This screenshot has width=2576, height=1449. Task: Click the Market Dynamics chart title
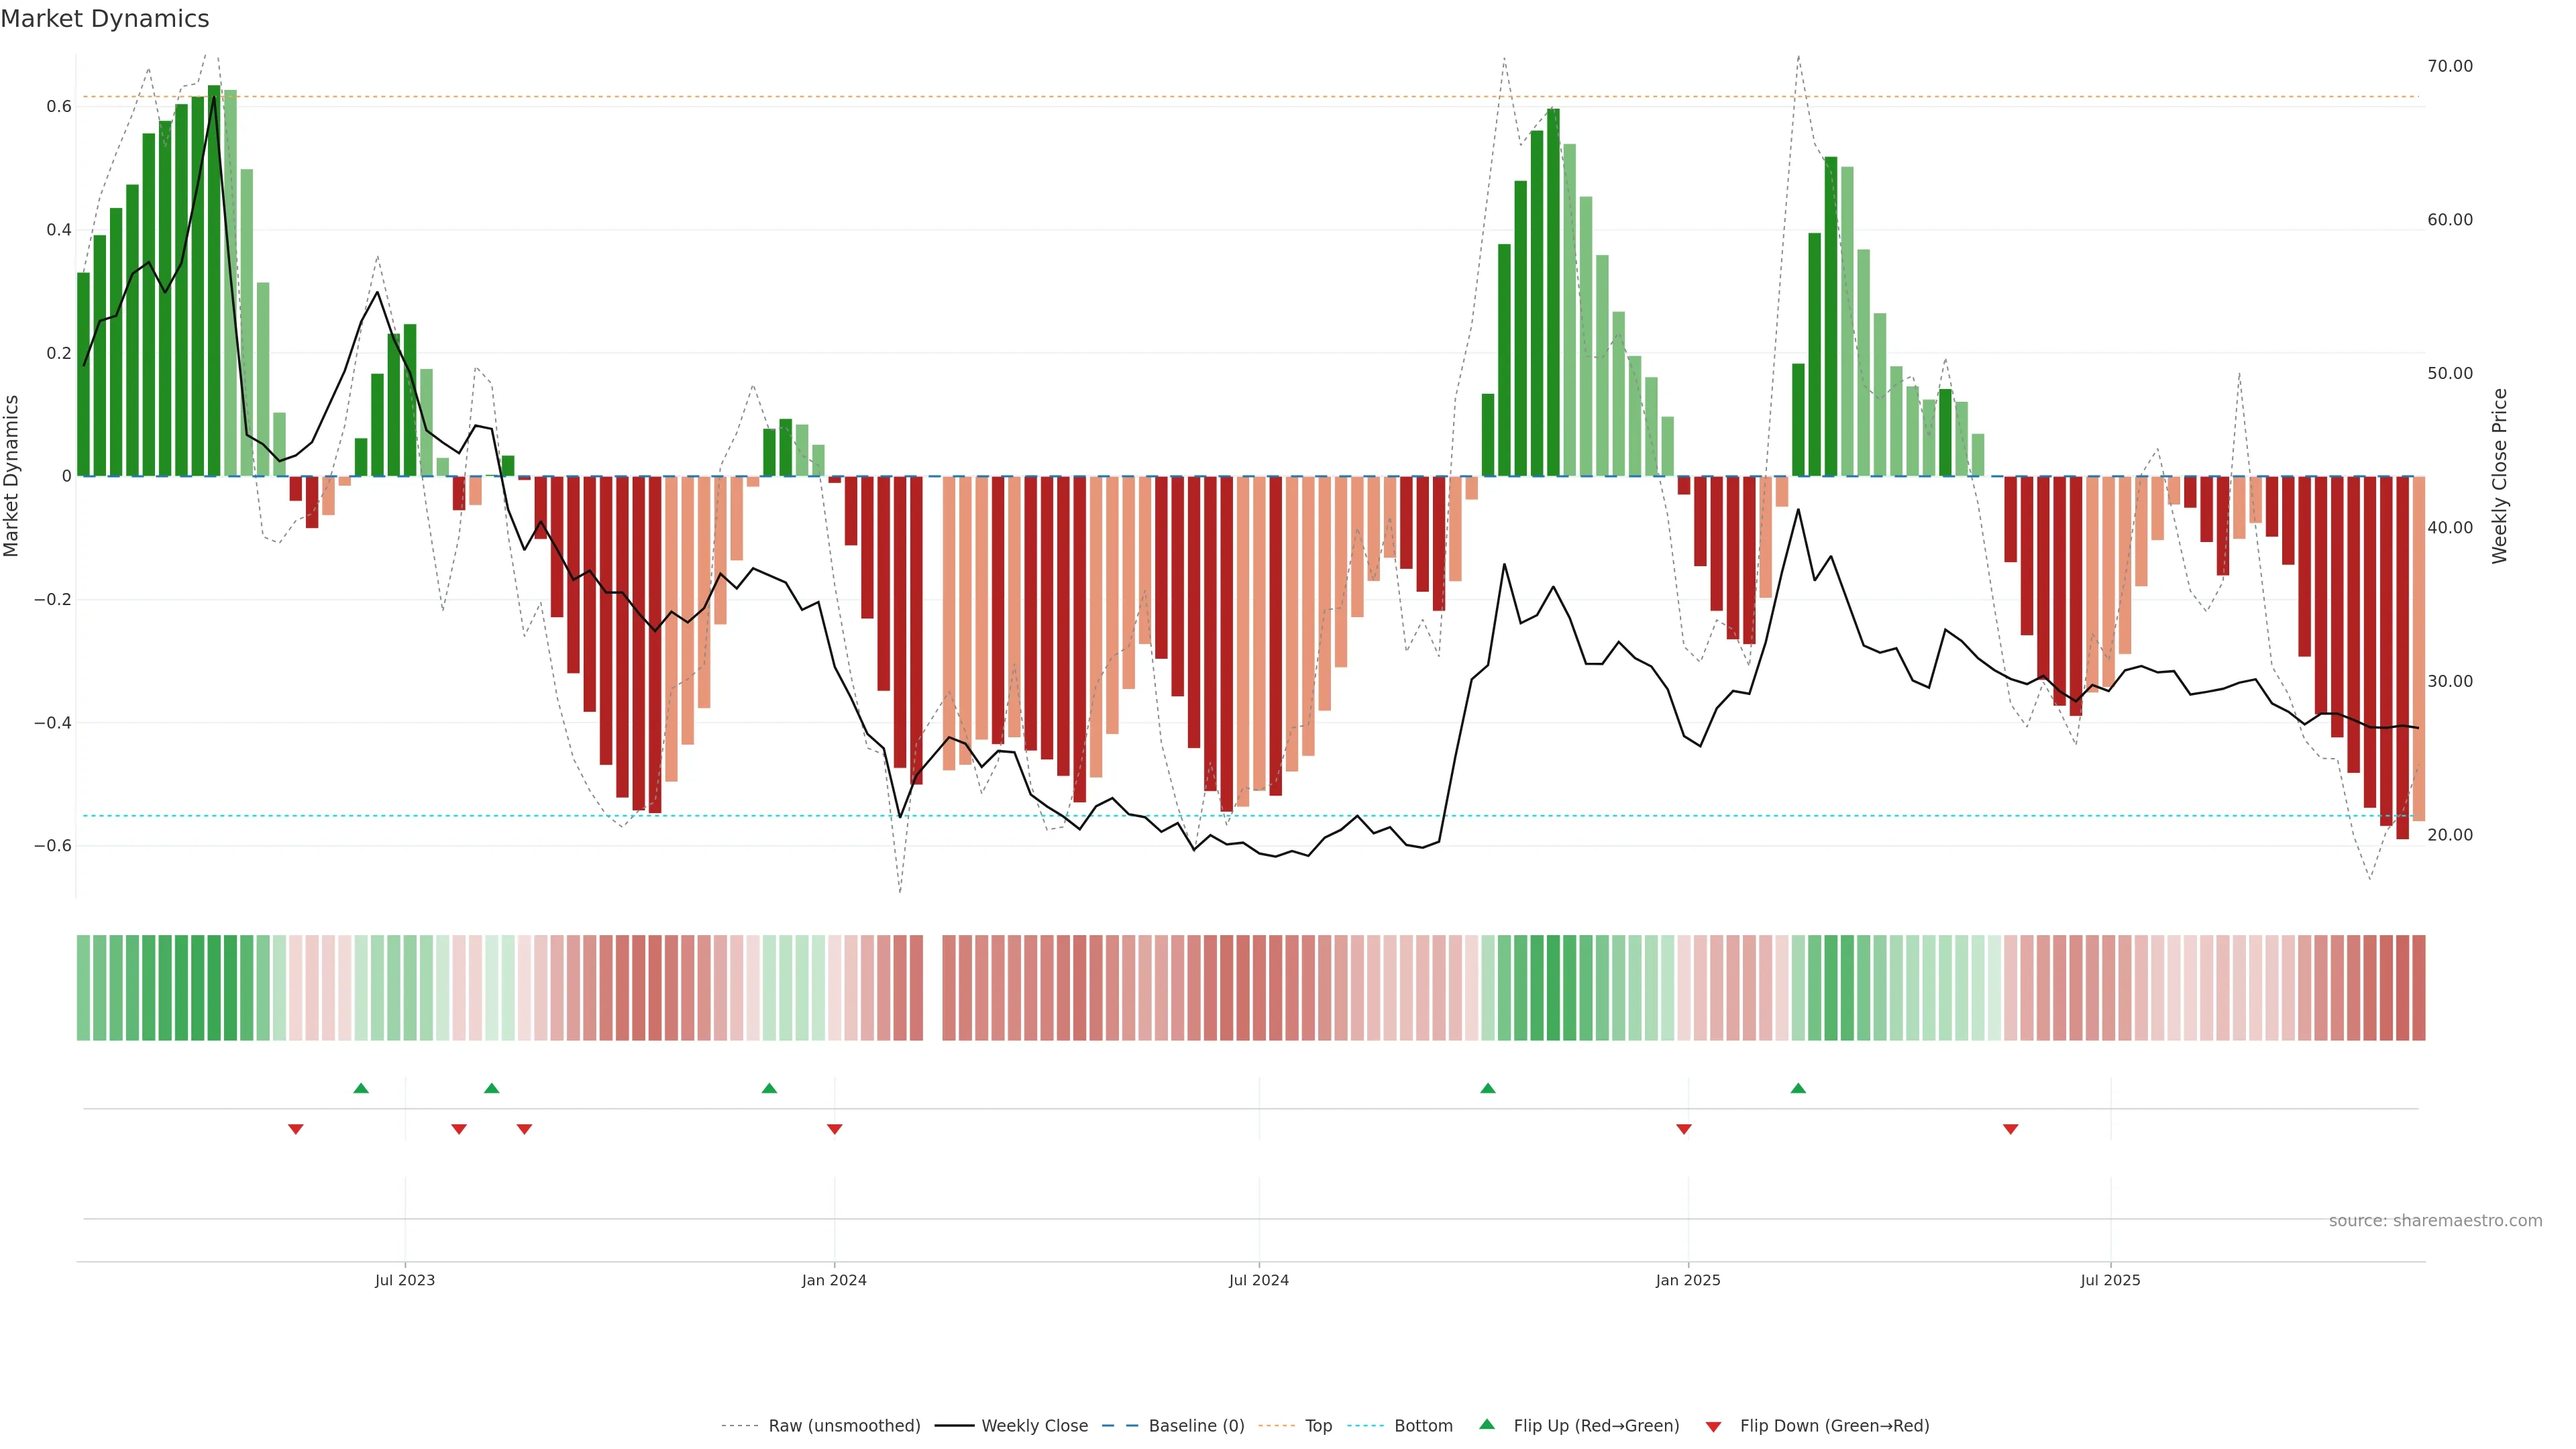click(x=105, y=19)
